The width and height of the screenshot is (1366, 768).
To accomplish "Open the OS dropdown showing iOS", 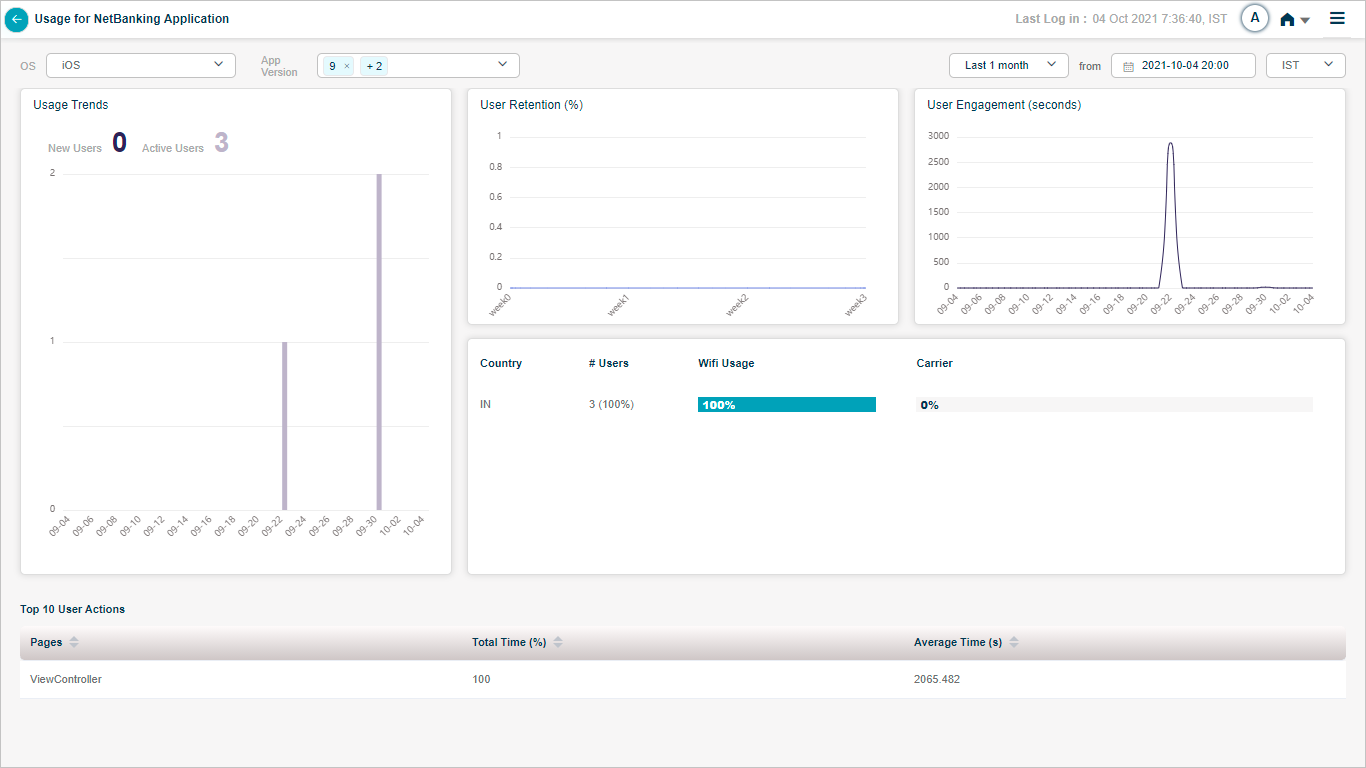I will point(141,65).
